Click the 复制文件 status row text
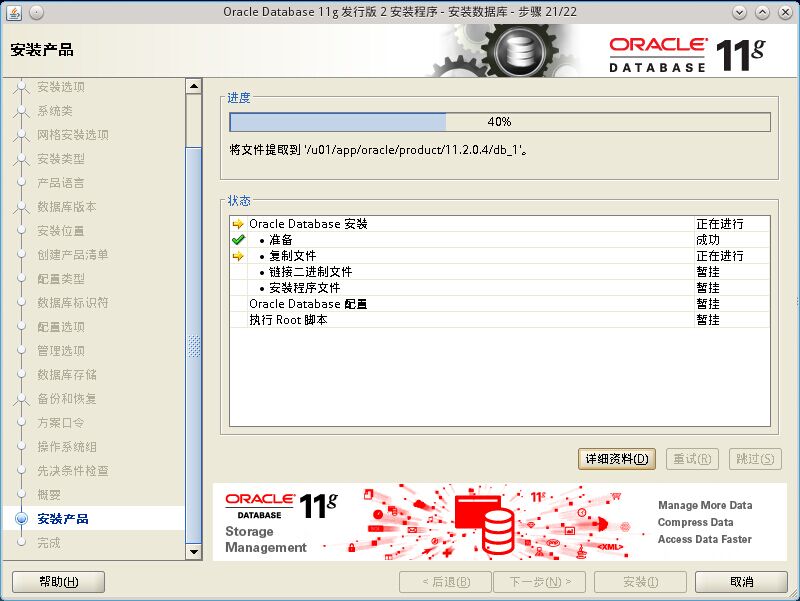 [x=292, y=256]
